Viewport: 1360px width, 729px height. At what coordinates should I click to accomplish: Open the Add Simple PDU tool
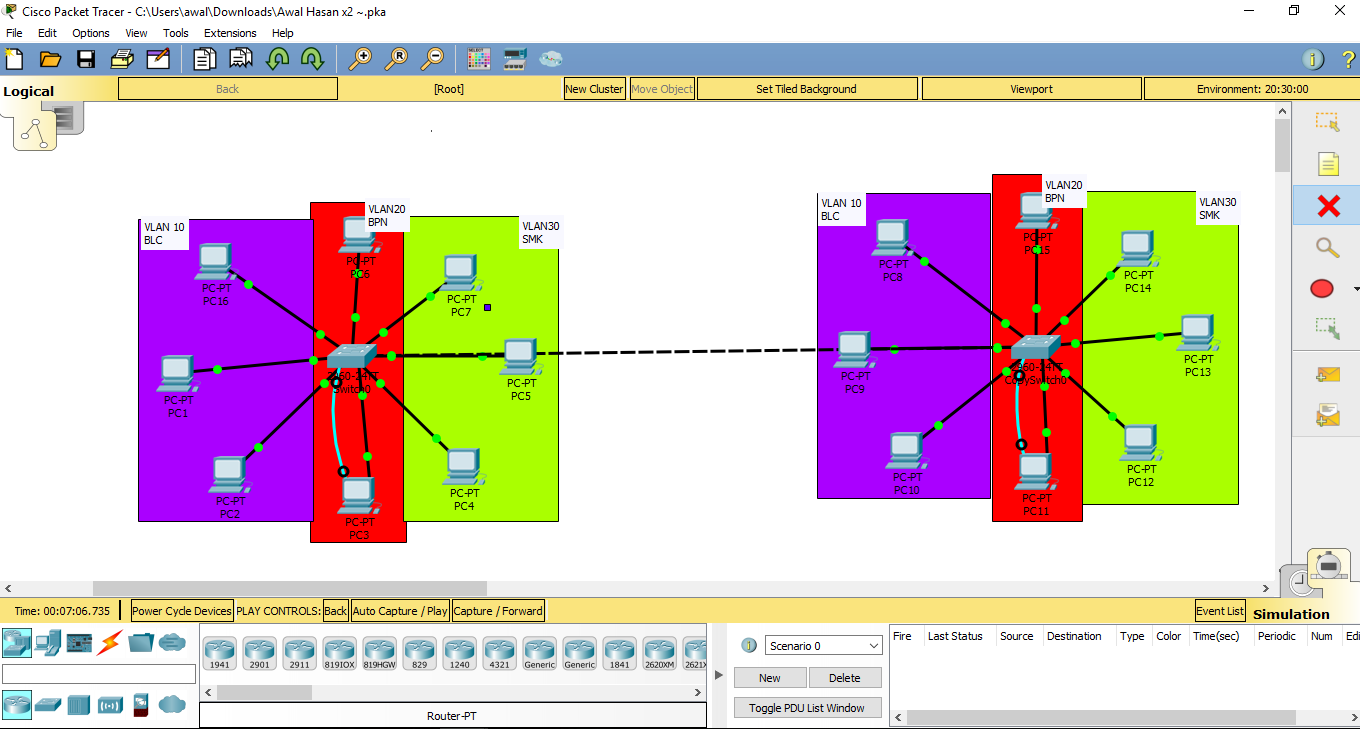pos(1327,374)
